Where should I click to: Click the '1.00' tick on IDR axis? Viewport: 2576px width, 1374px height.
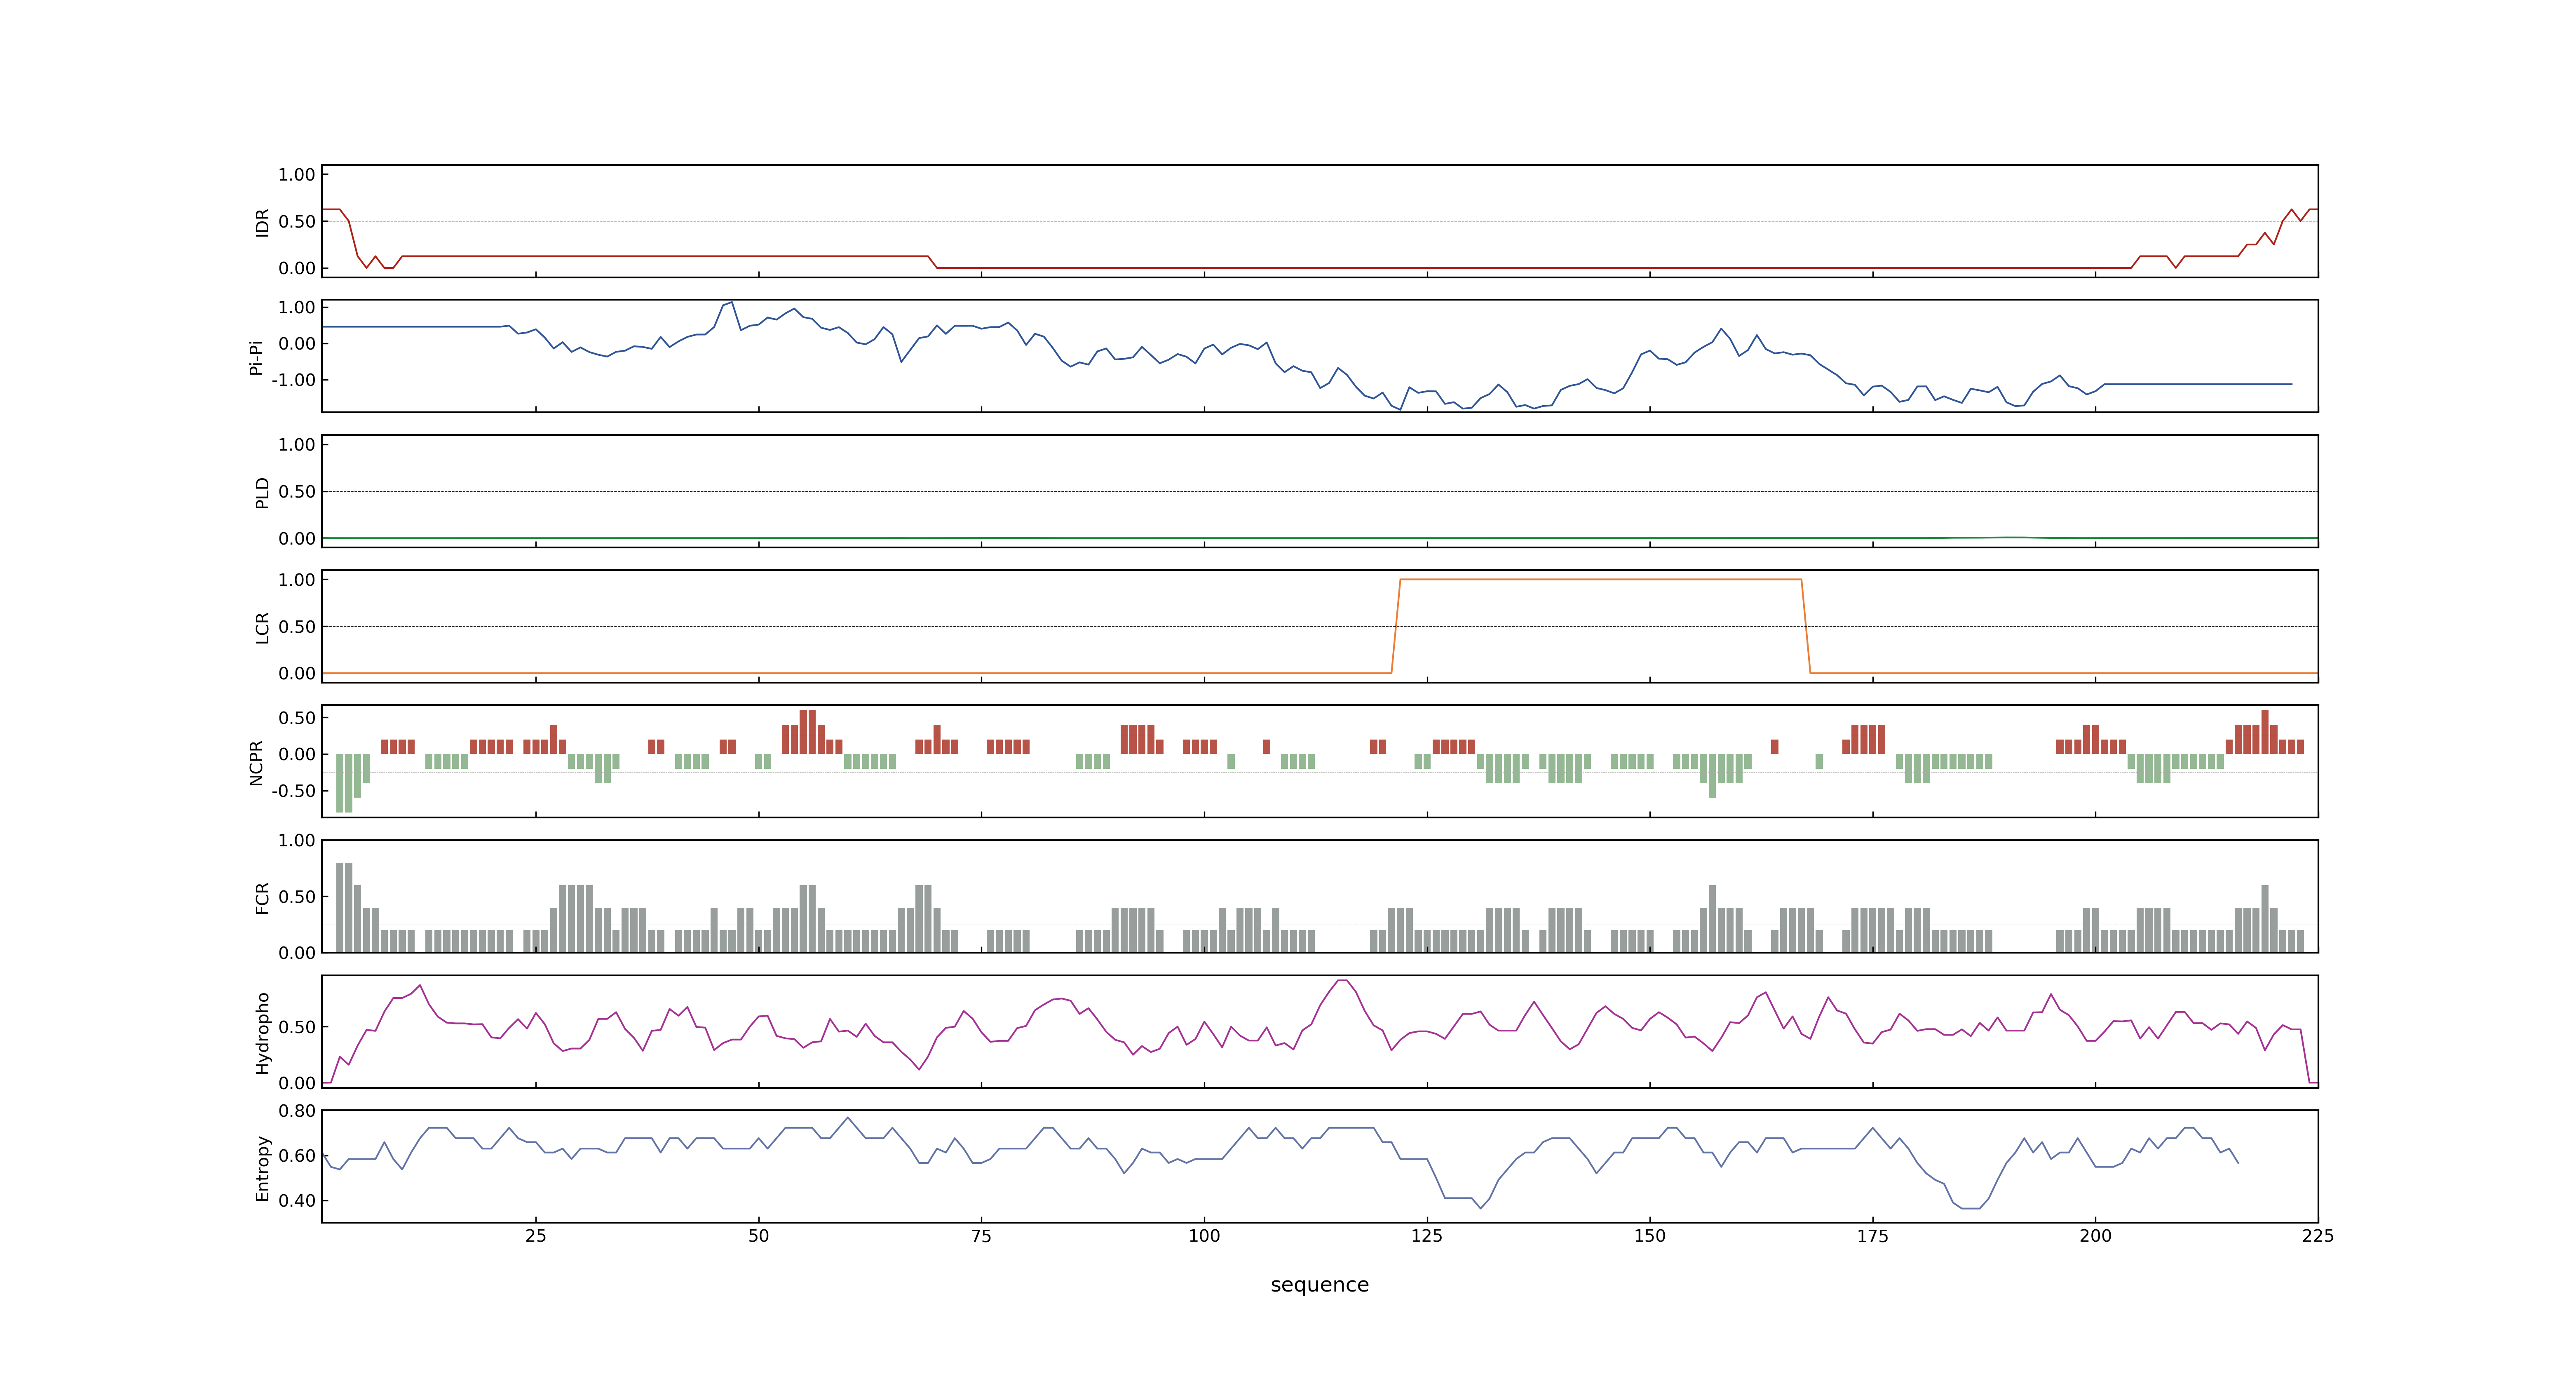tap(297, 175)
